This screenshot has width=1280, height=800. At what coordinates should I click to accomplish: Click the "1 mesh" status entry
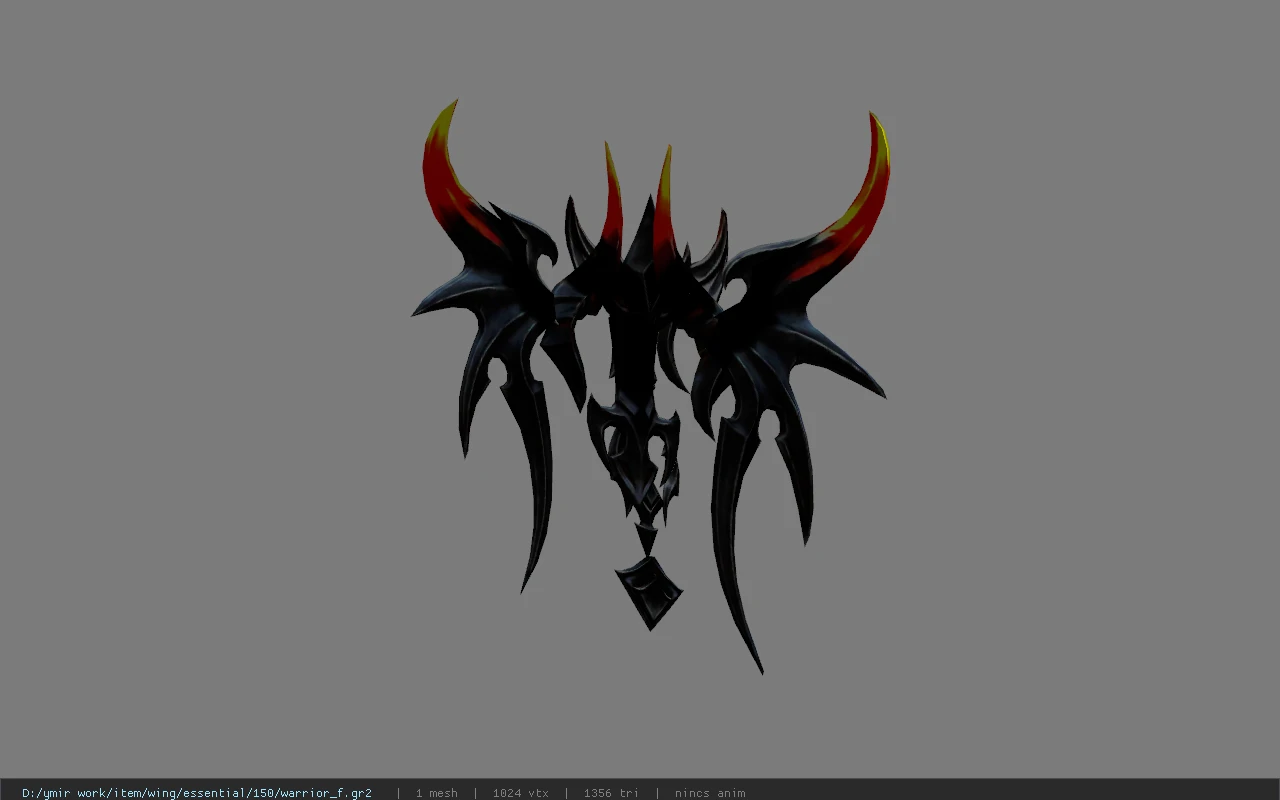tap(436, 793)
